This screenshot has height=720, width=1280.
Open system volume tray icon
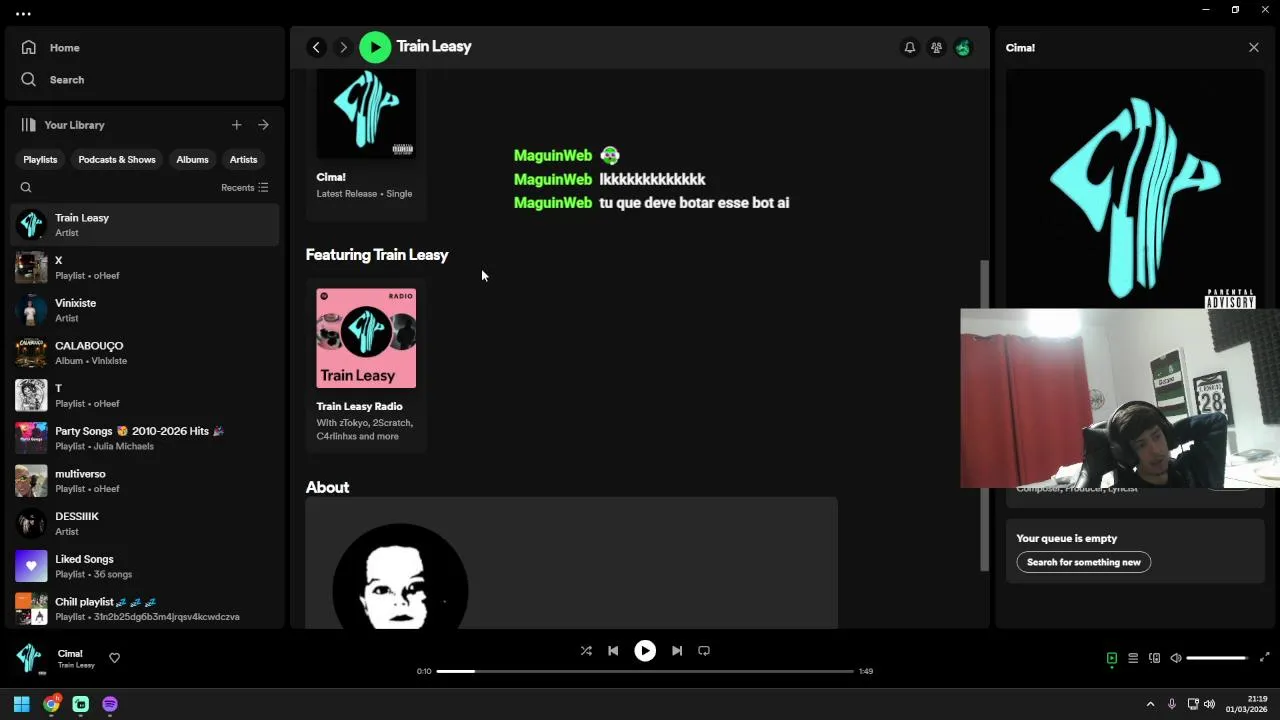1209,704
